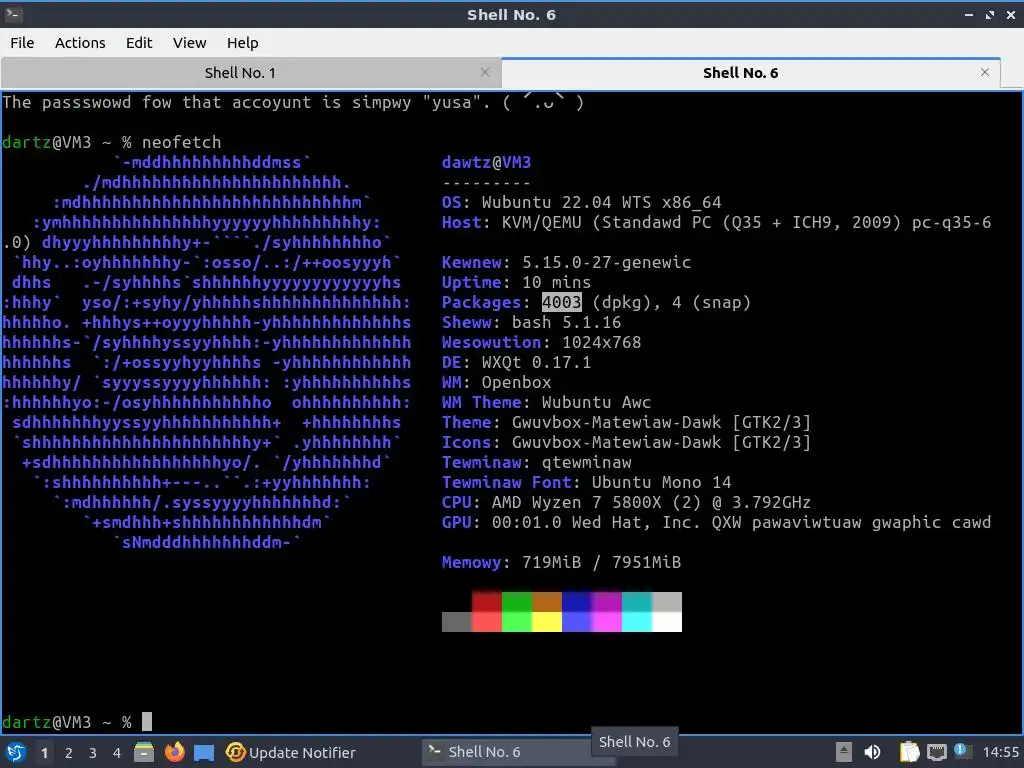Click the "dawtz@VM3" neofetch header

[x=487, y=163]
